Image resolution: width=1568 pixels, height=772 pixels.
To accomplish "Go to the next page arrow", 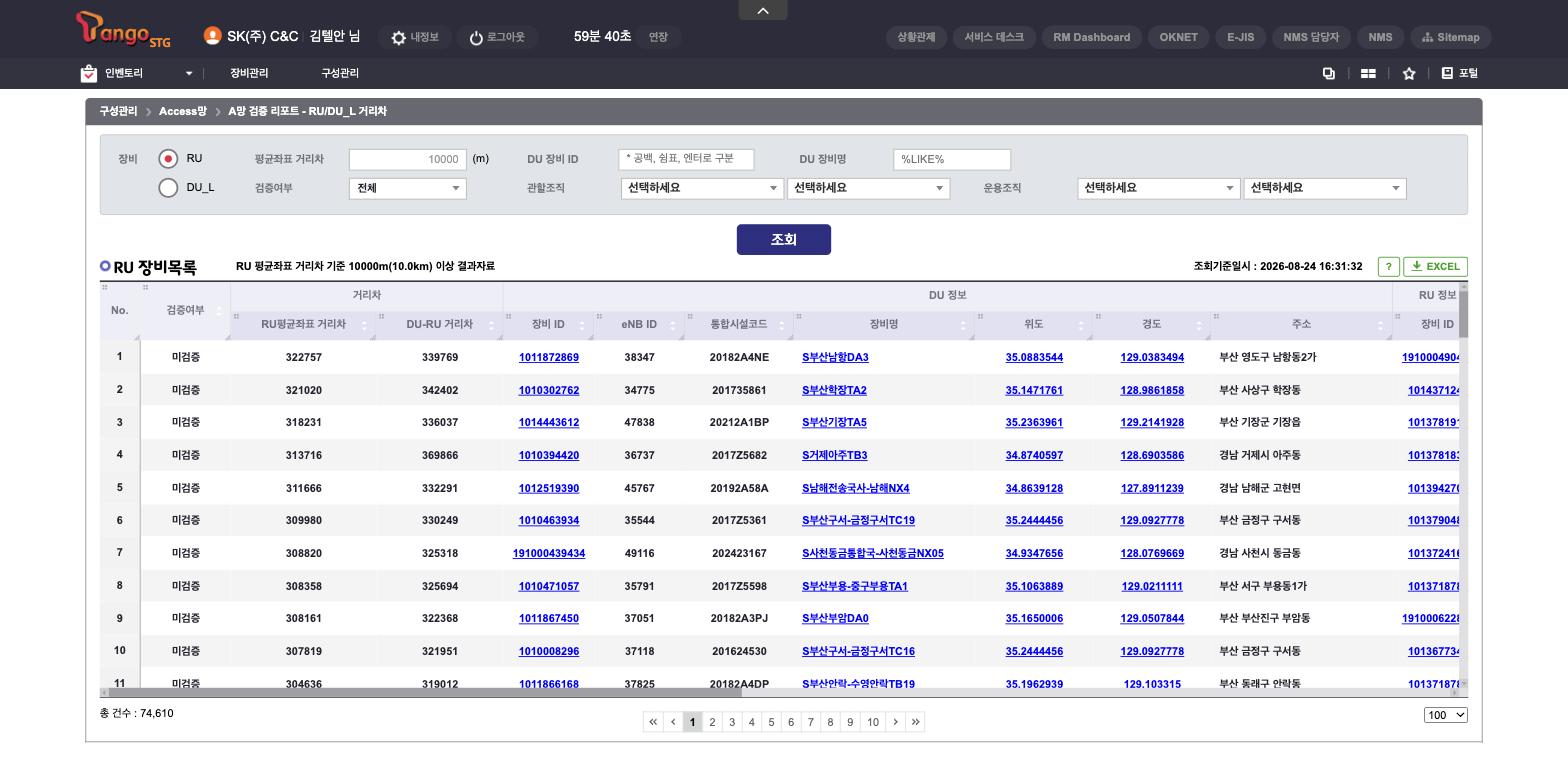I will pos(895,722).
